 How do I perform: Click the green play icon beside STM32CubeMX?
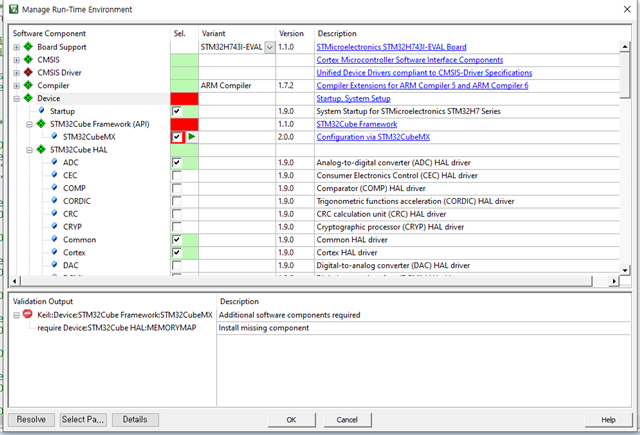coord(190,136)
